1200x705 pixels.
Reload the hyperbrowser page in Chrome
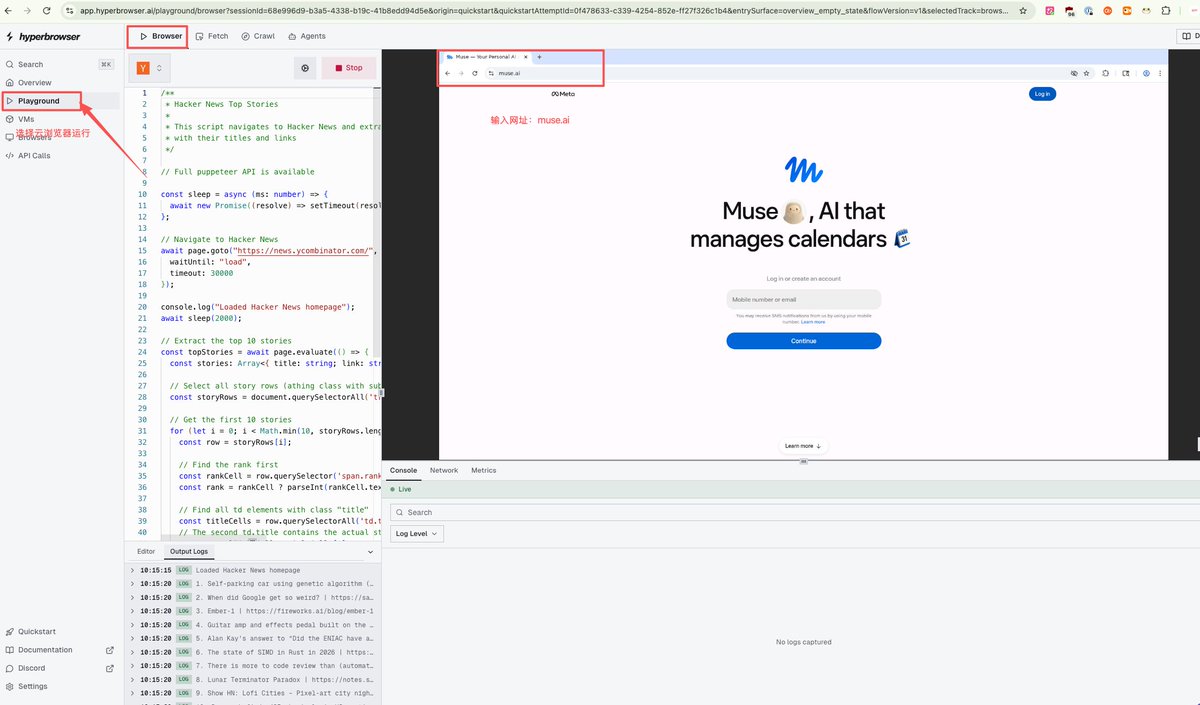(46, 11)
